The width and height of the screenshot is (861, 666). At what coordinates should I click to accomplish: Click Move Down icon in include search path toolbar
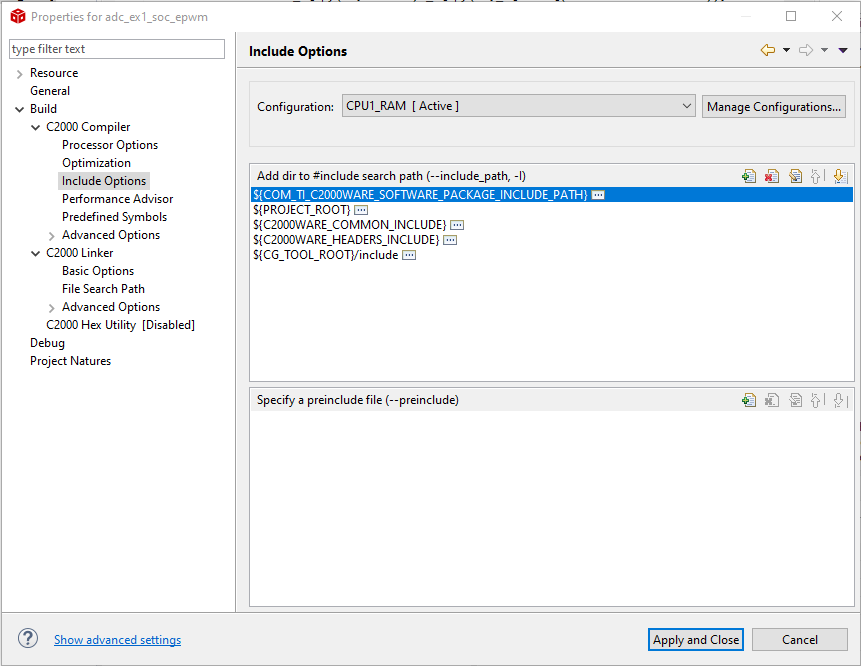(840, 176)
